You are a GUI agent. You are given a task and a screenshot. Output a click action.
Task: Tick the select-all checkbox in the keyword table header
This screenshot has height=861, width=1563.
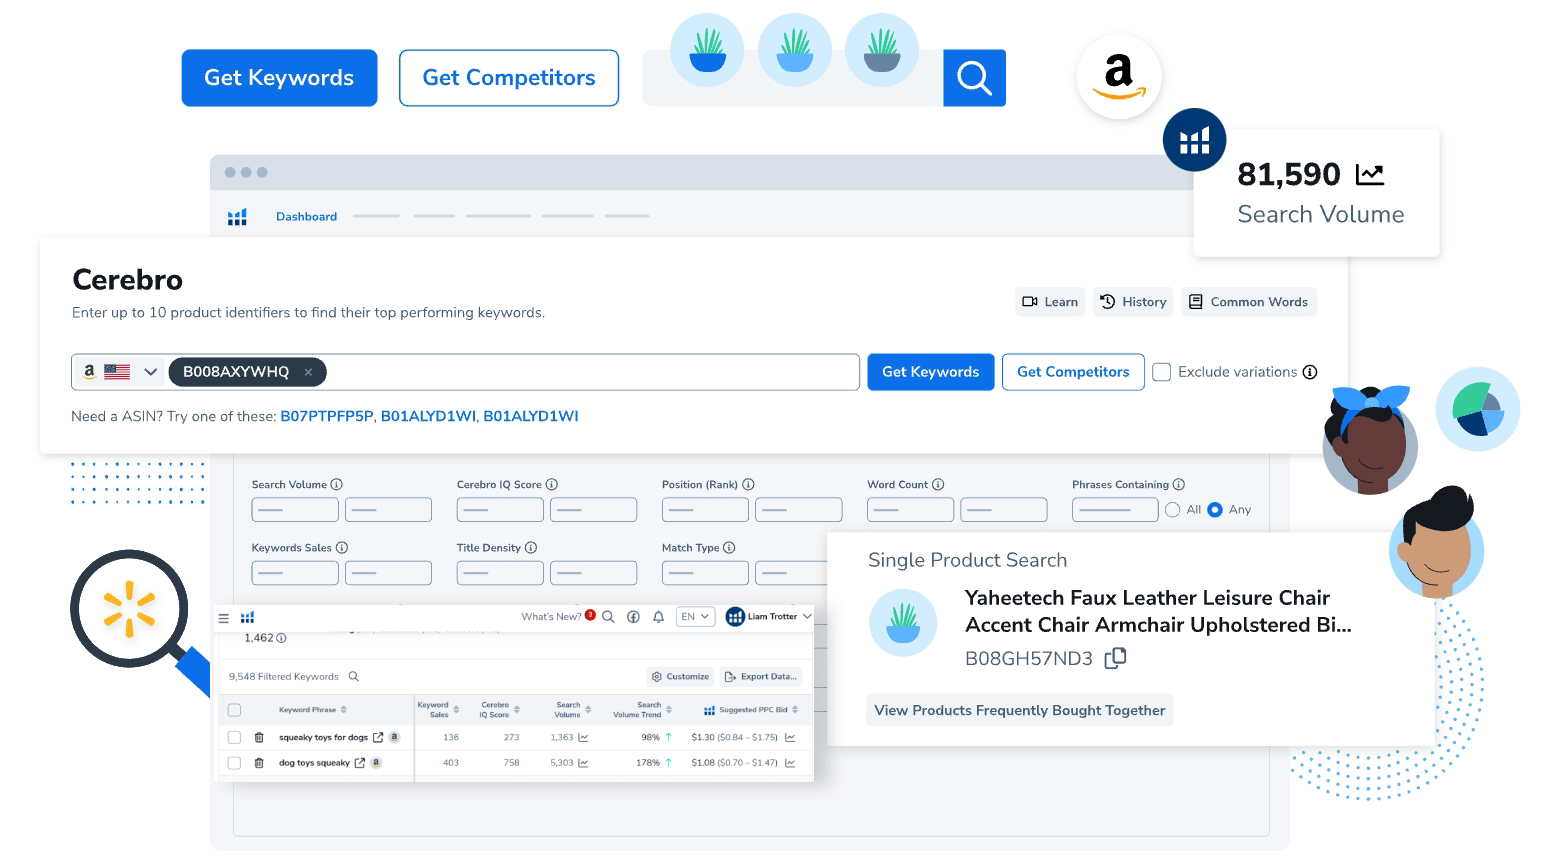(234, 710)
